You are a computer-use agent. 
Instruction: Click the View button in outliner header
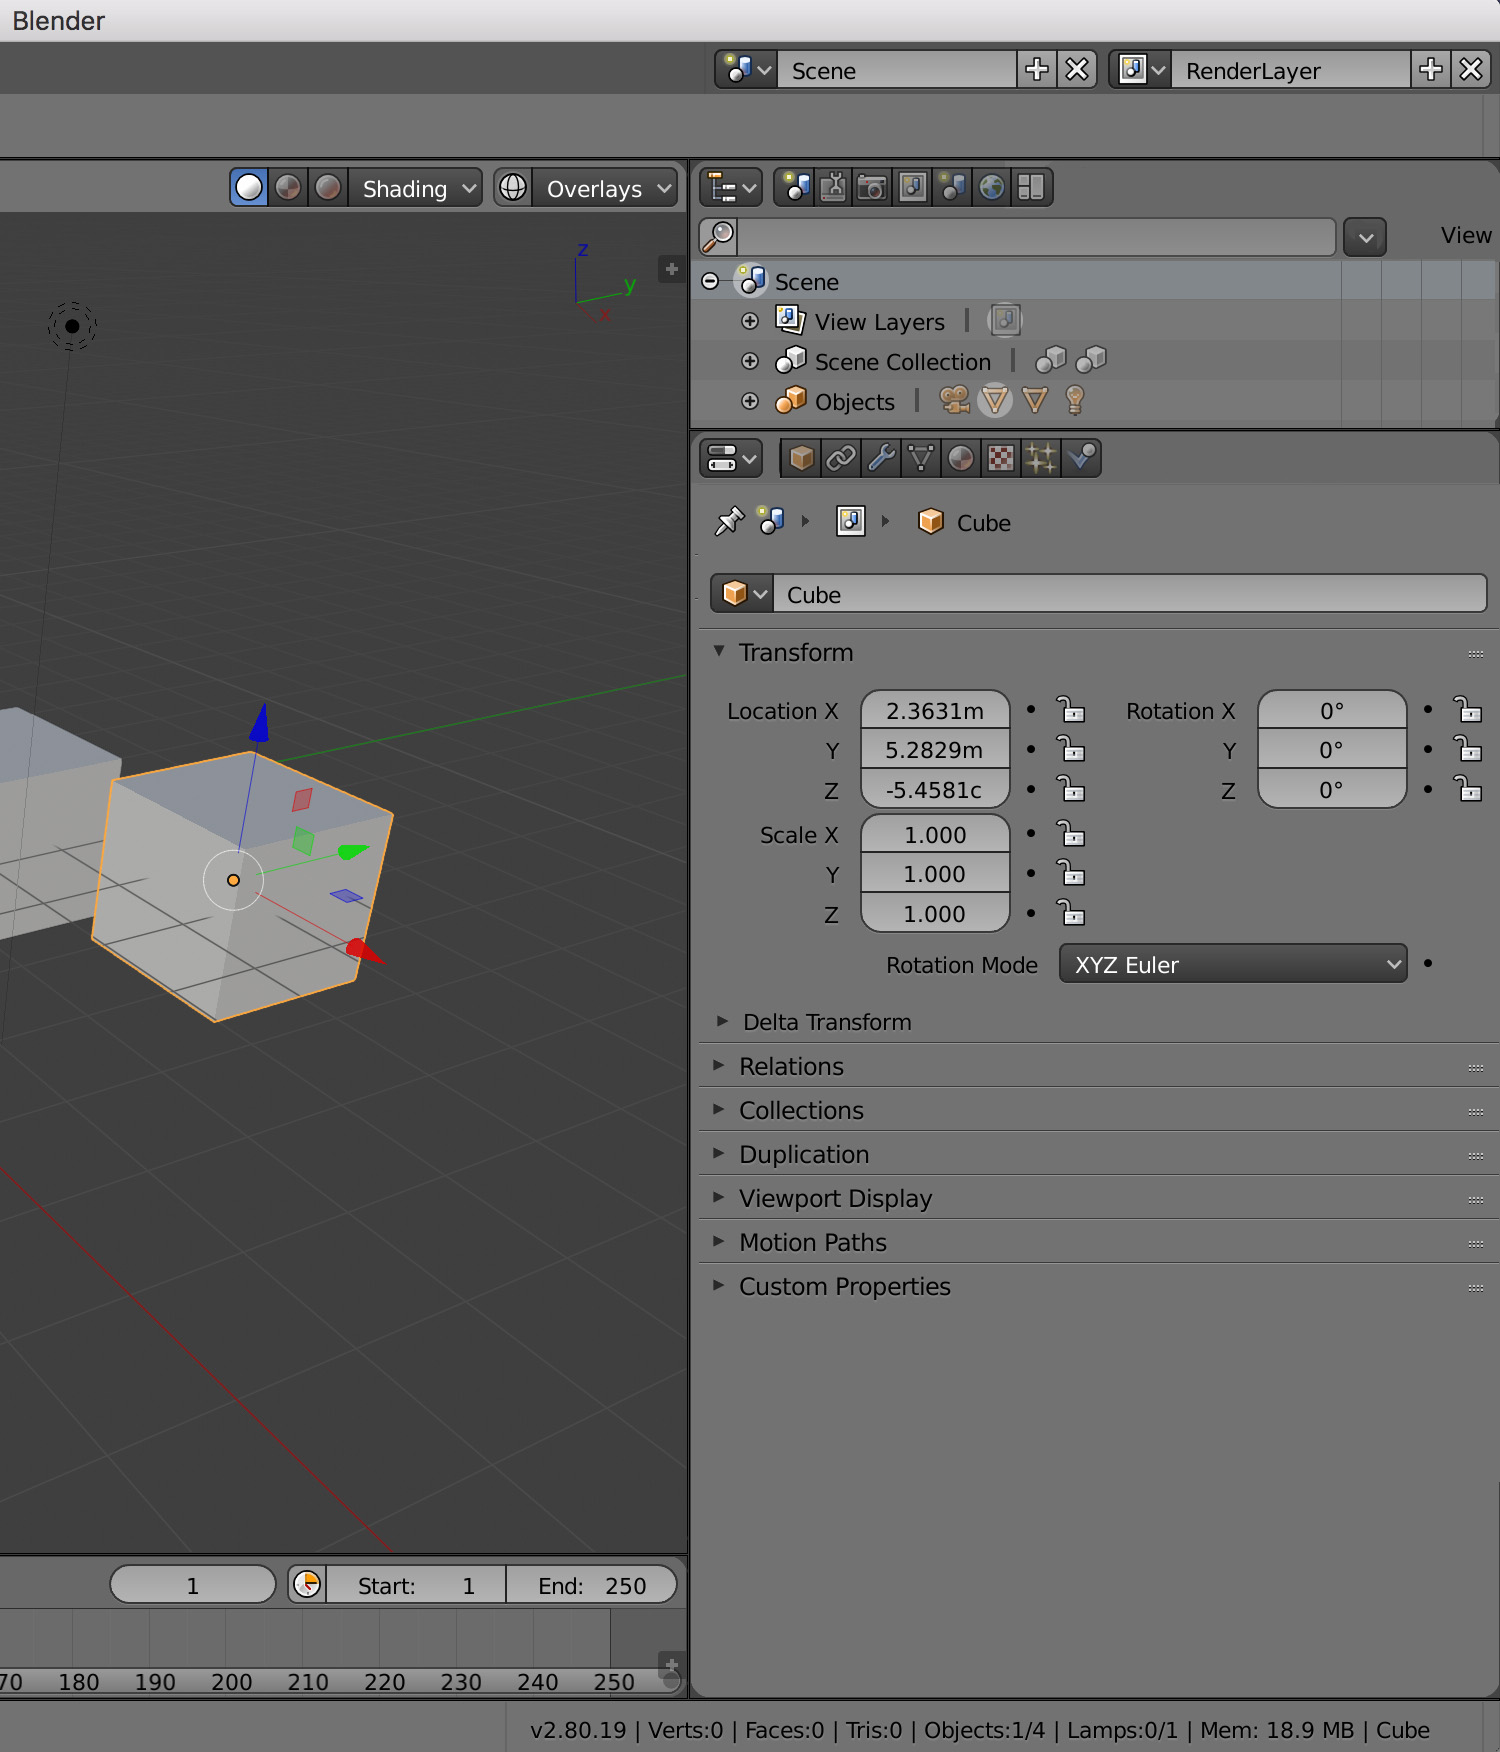tap(1466, 236)
